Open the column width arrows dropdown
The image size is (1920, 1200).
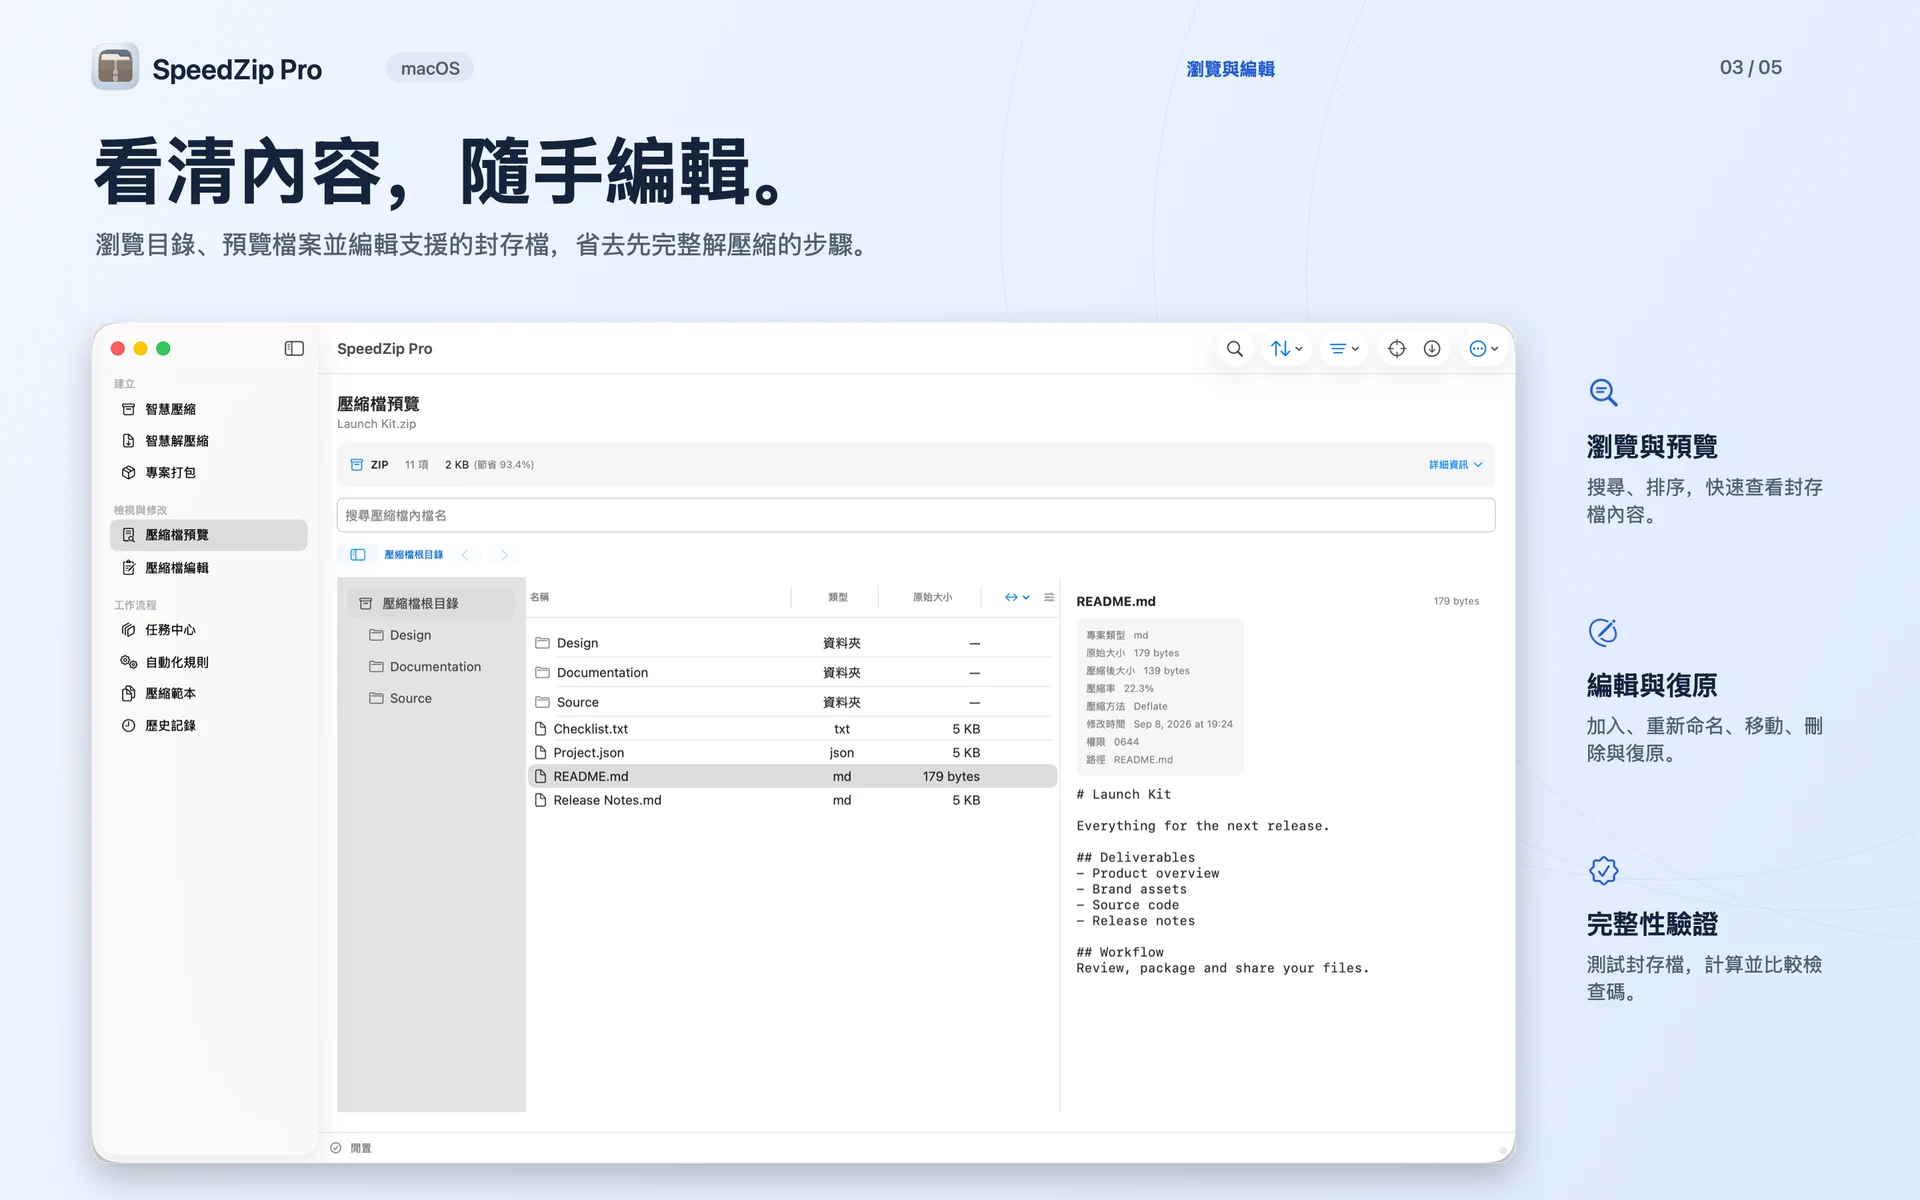pos(1017,597)
